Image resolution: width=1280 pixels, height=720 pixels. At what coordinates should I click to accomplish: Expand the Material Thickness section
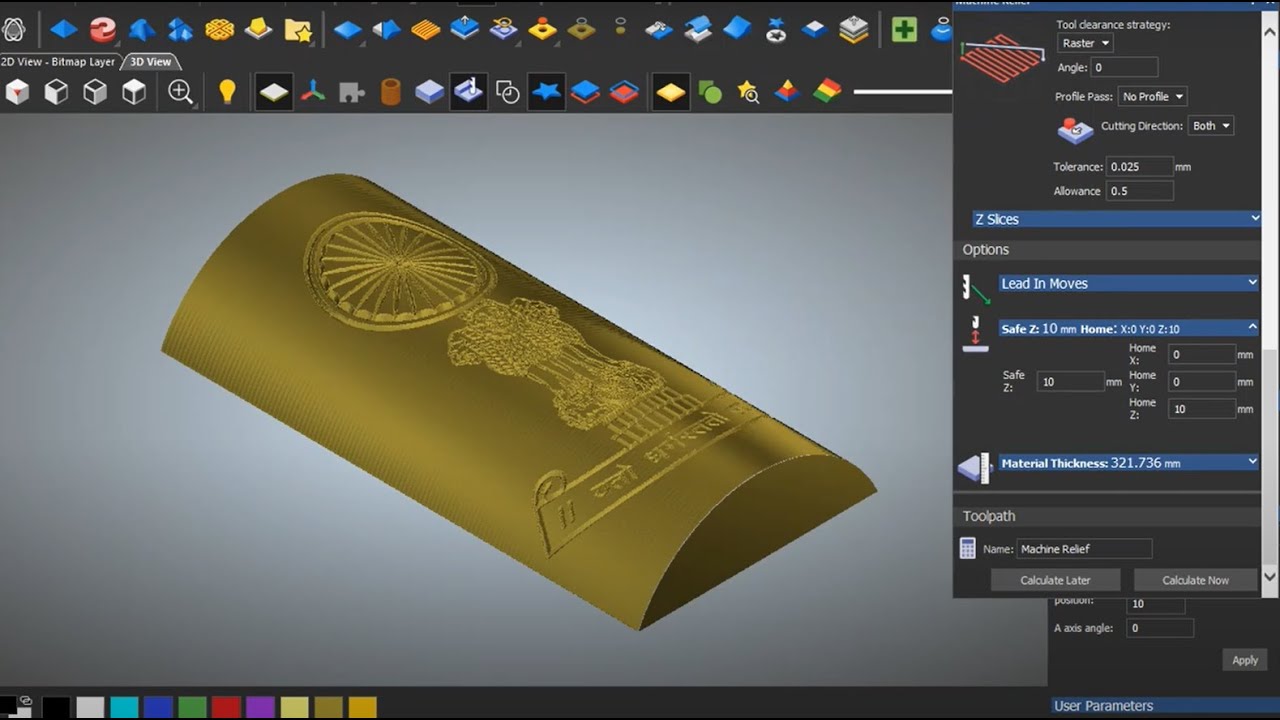1128,463
